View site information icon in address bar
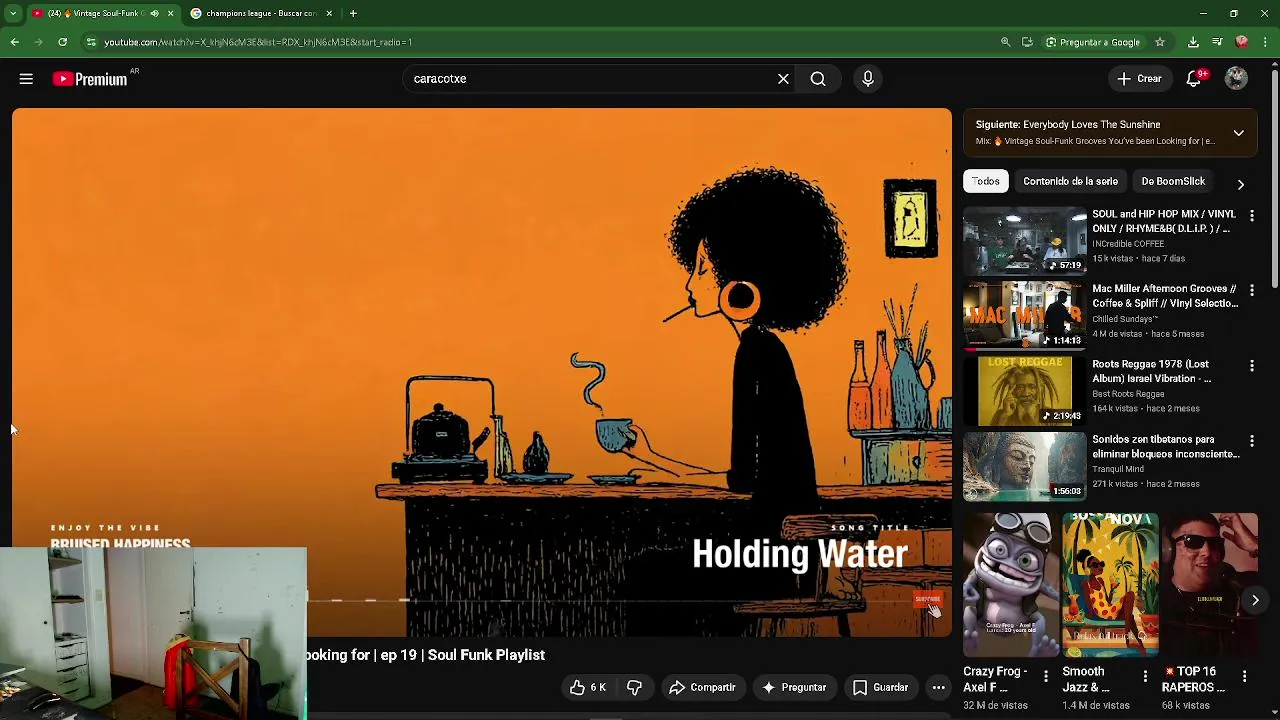Viewport: 1280px width, 720px height. point(91,42)
